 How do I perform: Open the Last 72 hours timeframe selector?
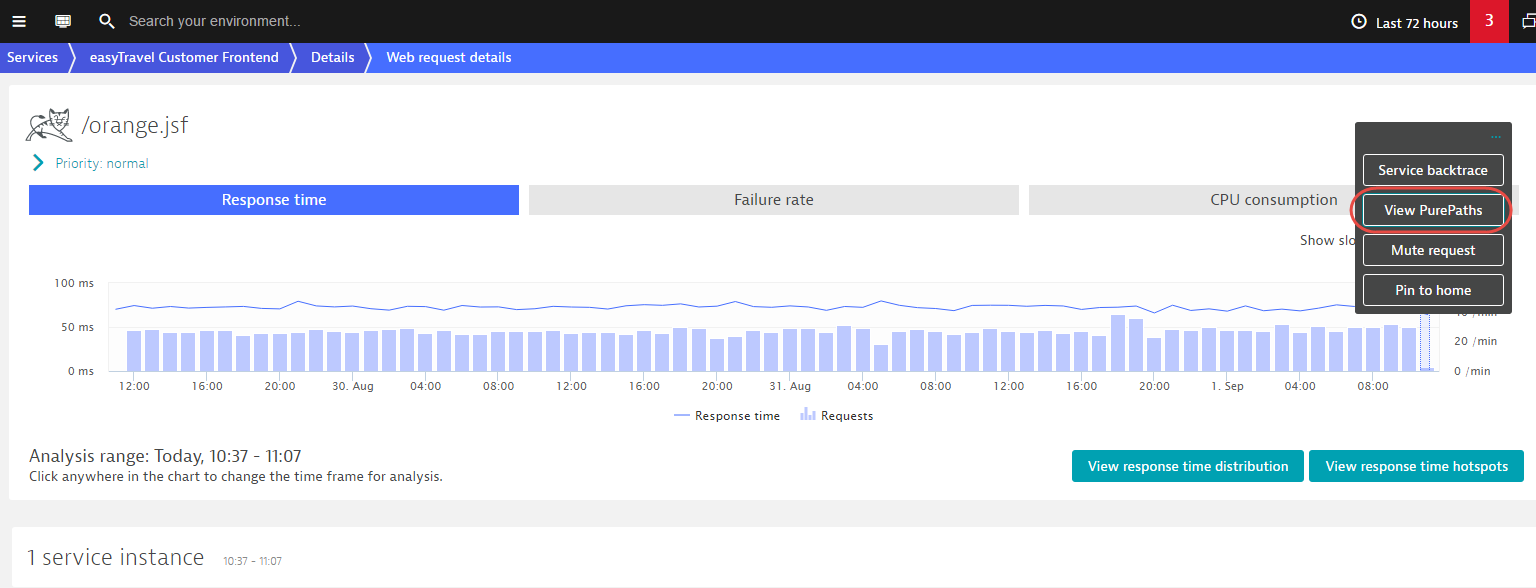coord(1404,22)
